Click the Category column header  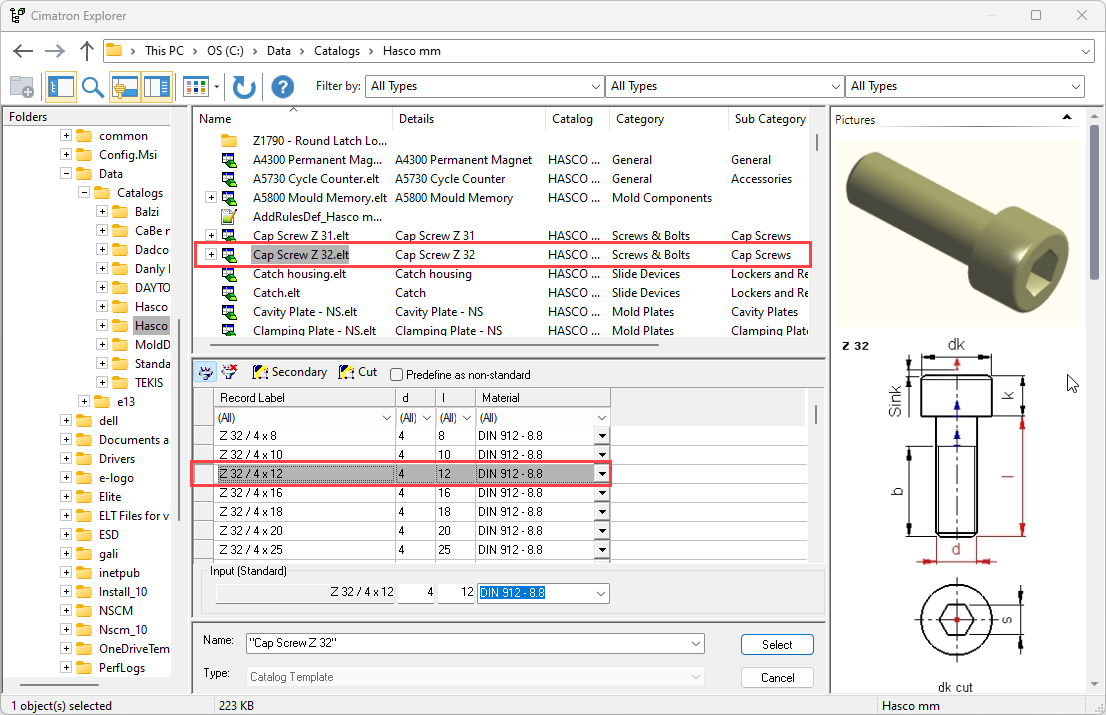pos(639,119)
